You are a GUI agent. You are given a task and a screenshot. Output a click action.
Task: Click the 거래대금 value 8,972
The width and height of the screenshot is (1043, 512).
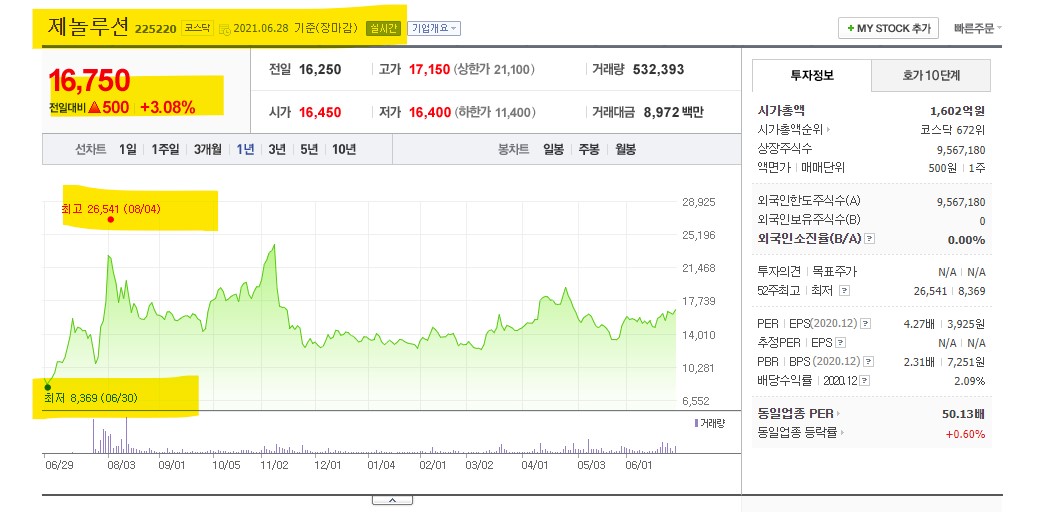click(662, 112)
